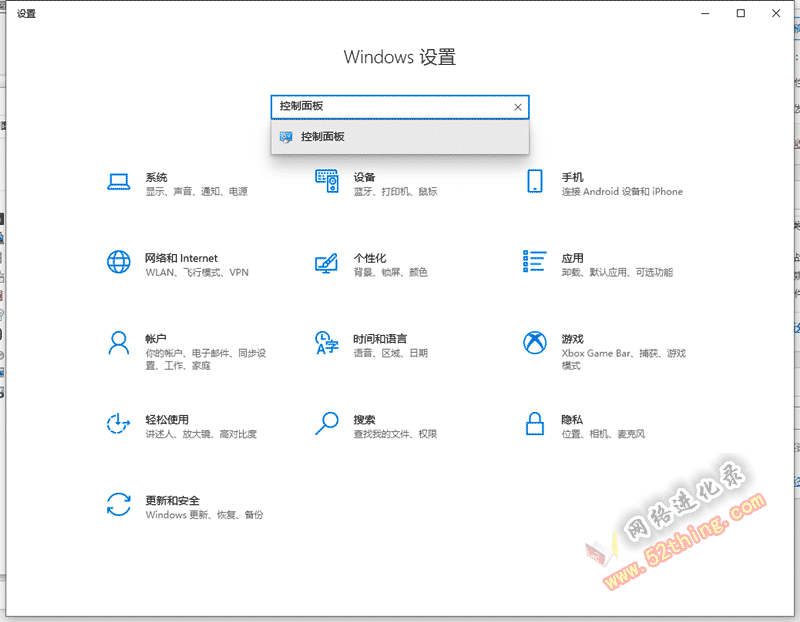Open the 应用 list icon
This screenshot has width=800, height=622.
tap(535, 261)
